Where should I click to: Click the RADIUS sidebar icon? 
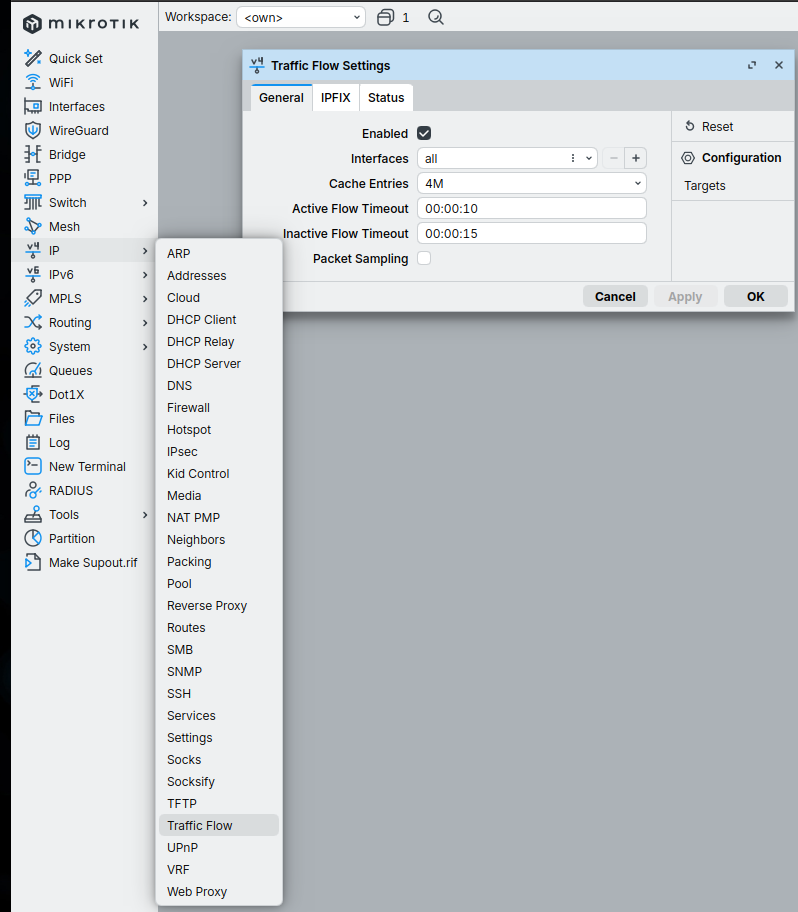tap(33, 490)
